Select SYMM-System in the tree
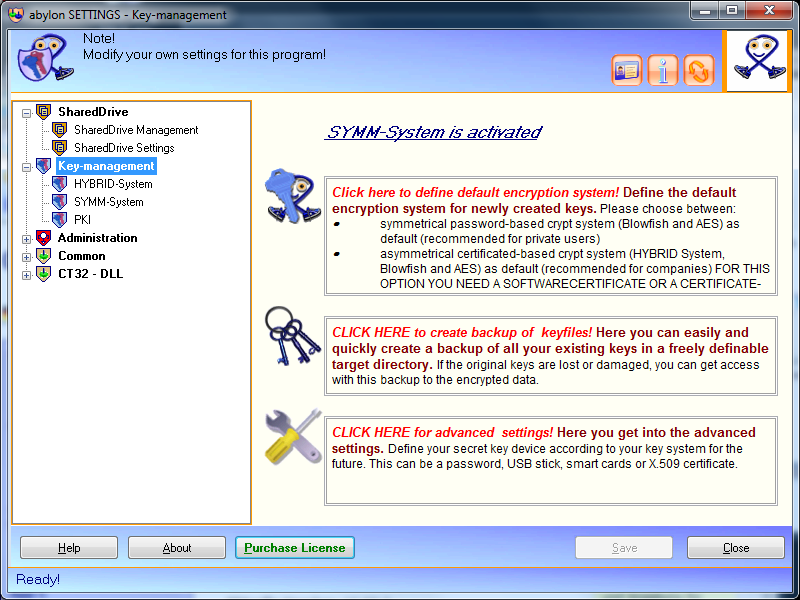 [109, 202]
